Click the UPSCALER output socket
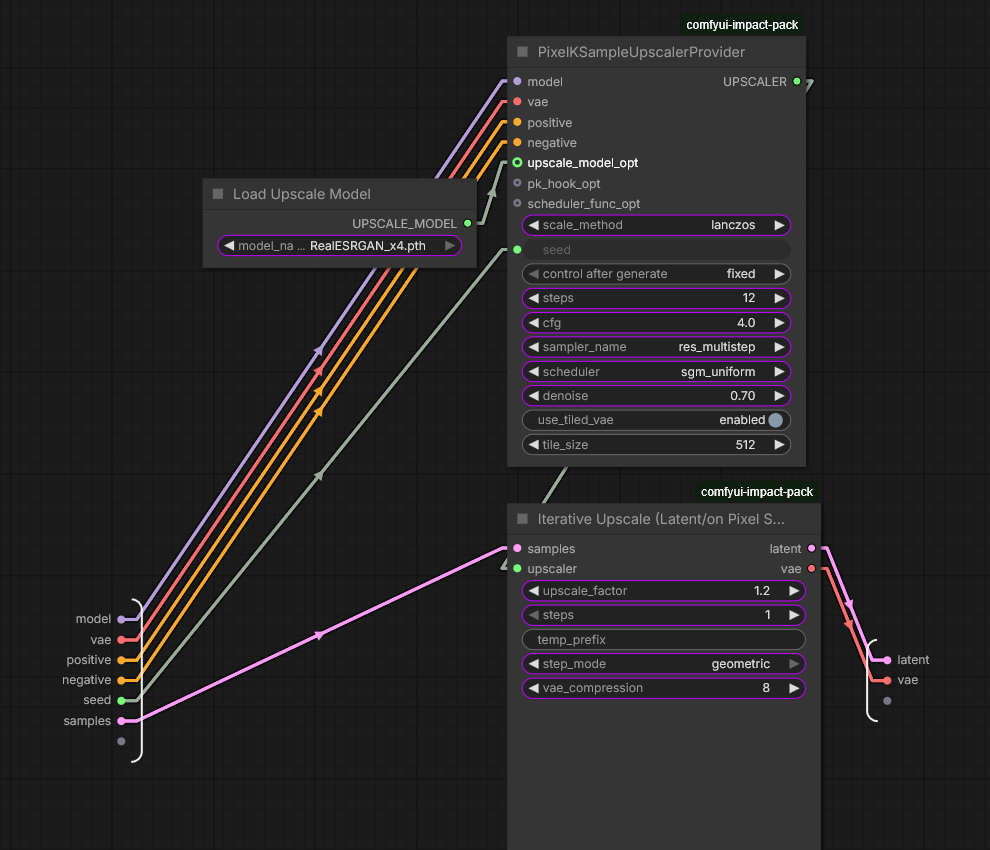This screenshot has width=990, height=850. click(797, 81)
